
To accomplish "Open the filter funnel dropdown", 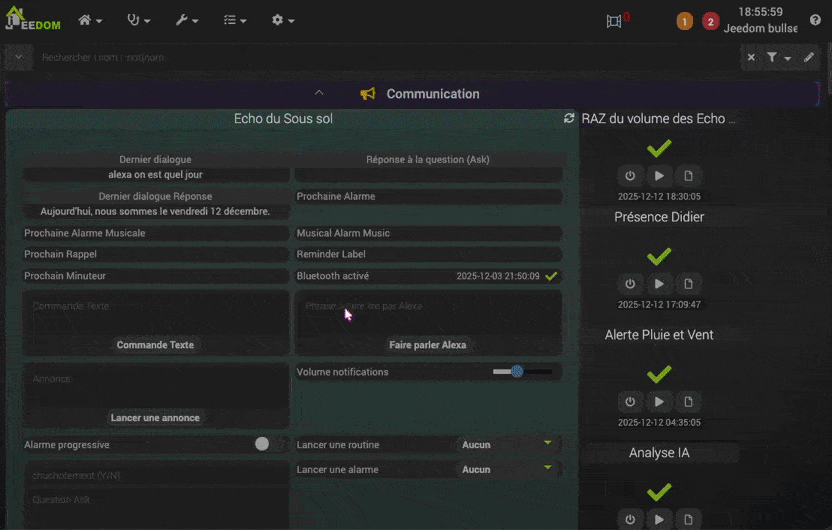I will [778, 57].
